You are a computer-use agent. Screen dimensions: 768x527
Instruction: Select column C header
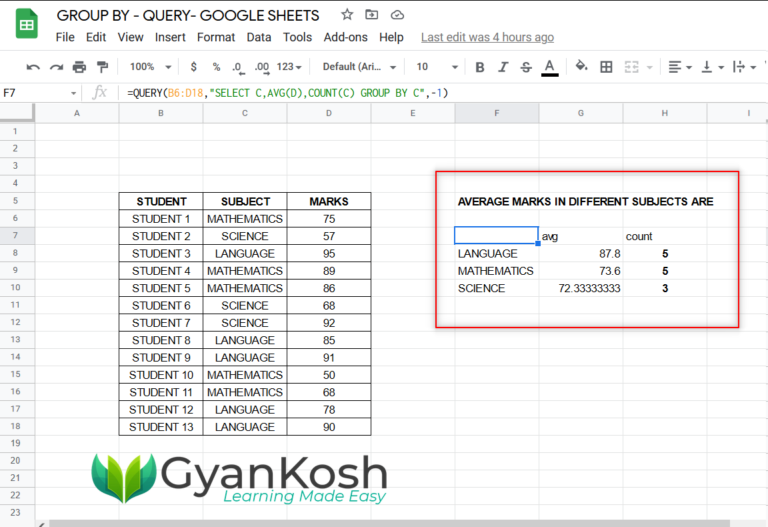tap(245, 113)
